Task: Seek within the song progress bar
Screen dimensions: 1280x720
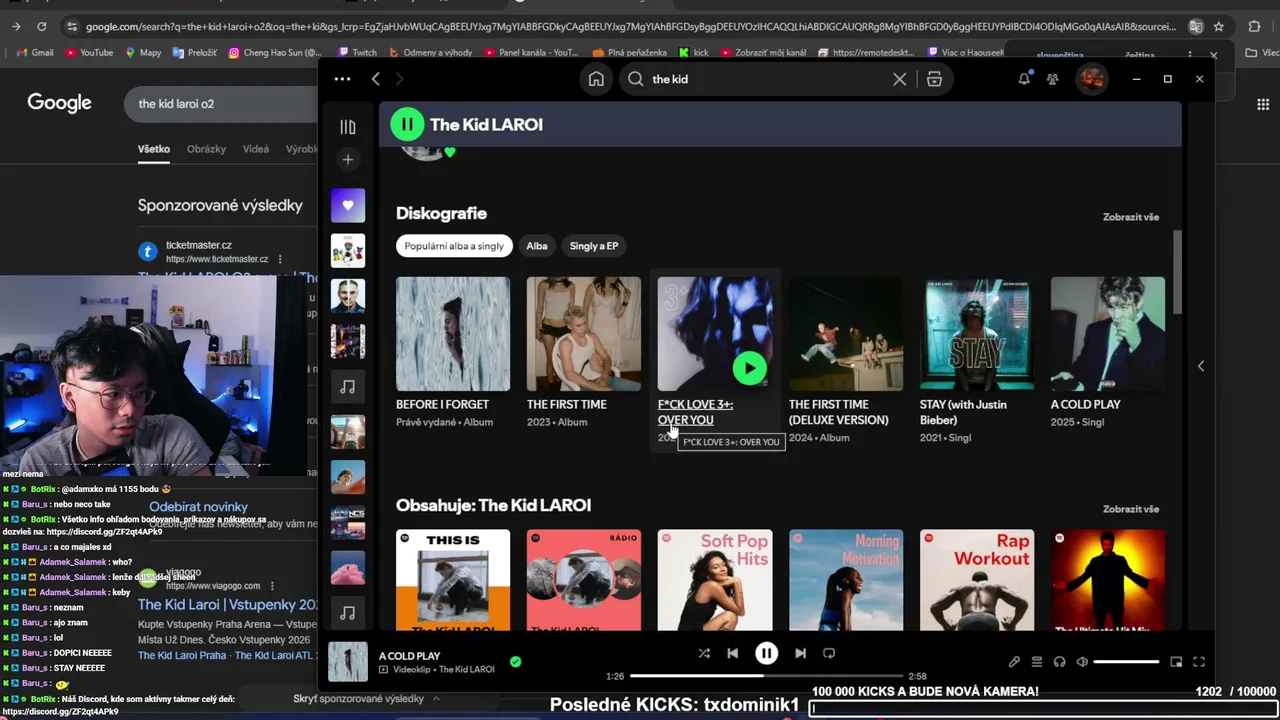Action: click(x=766, y=676)
